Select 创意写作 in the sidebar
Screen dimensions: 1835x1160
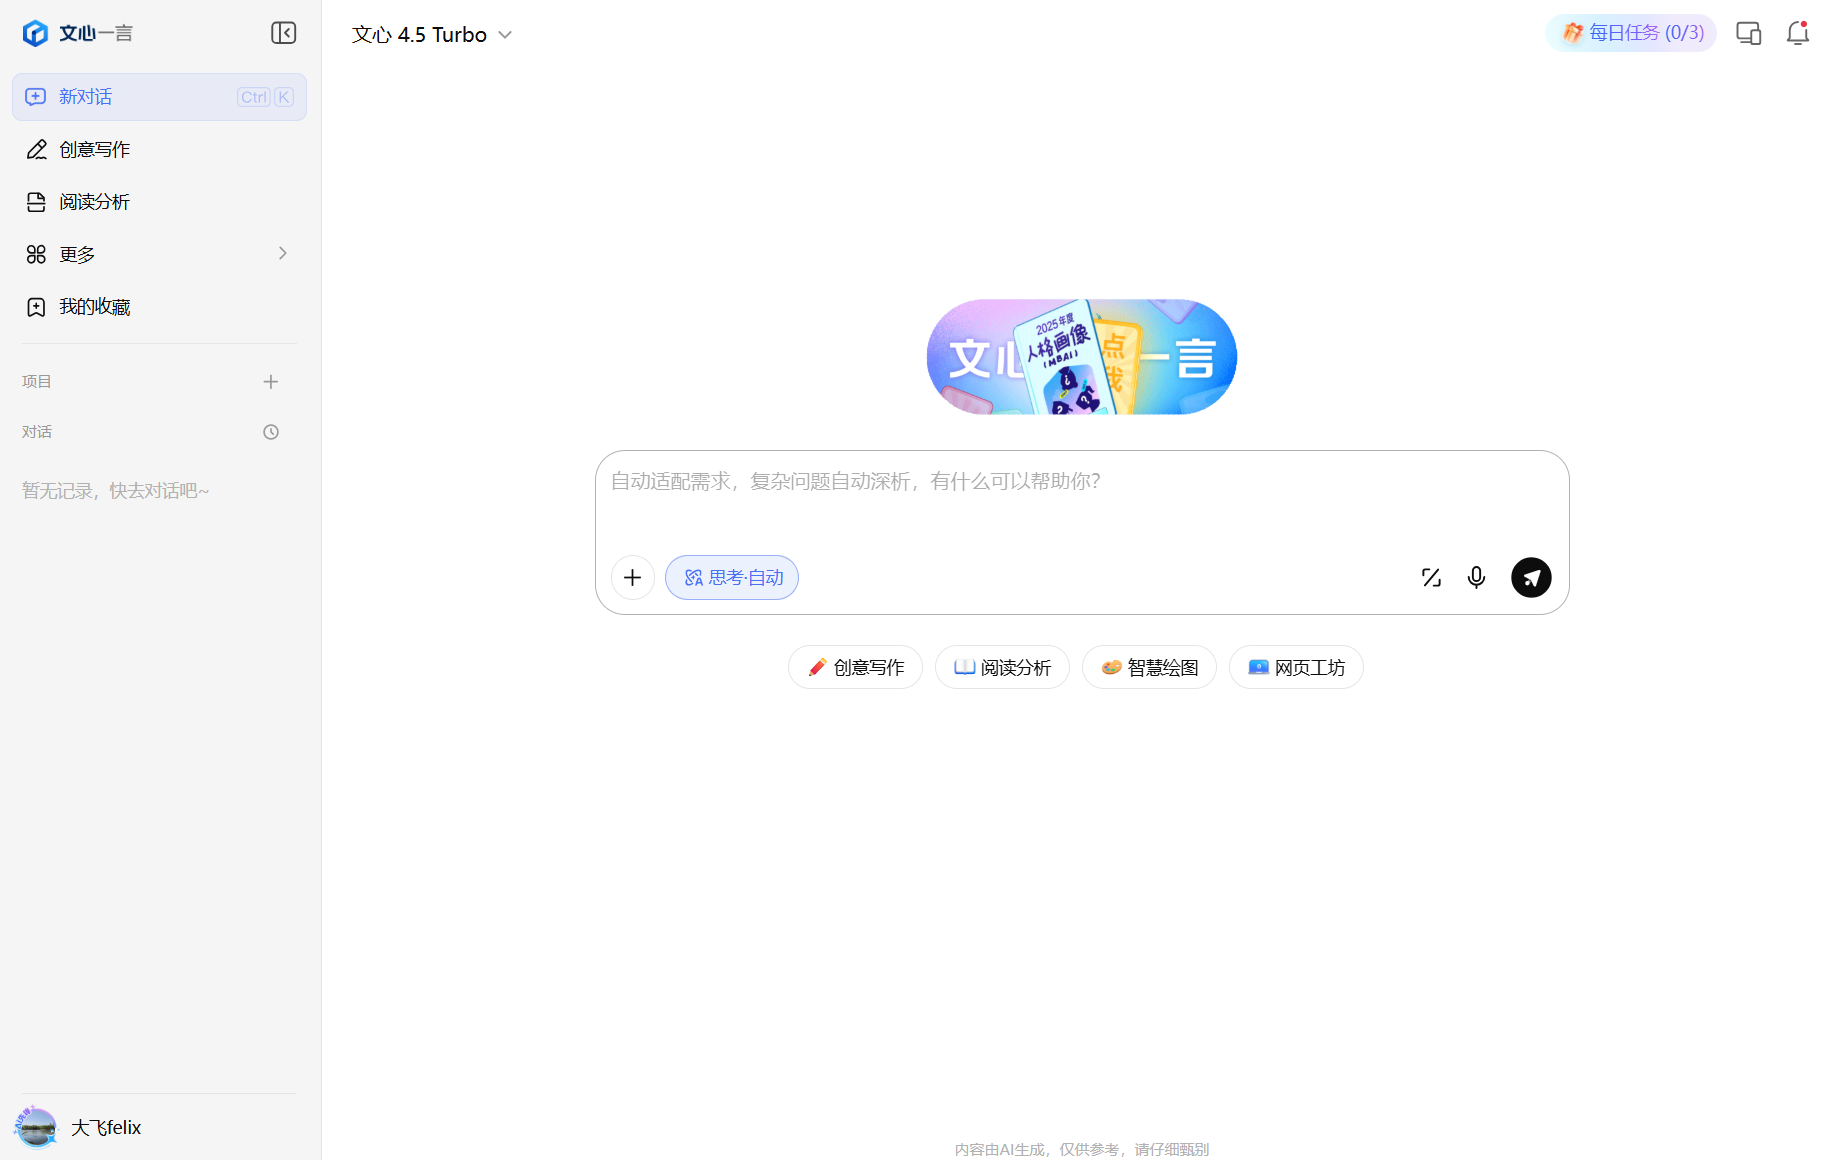(160, 149)
